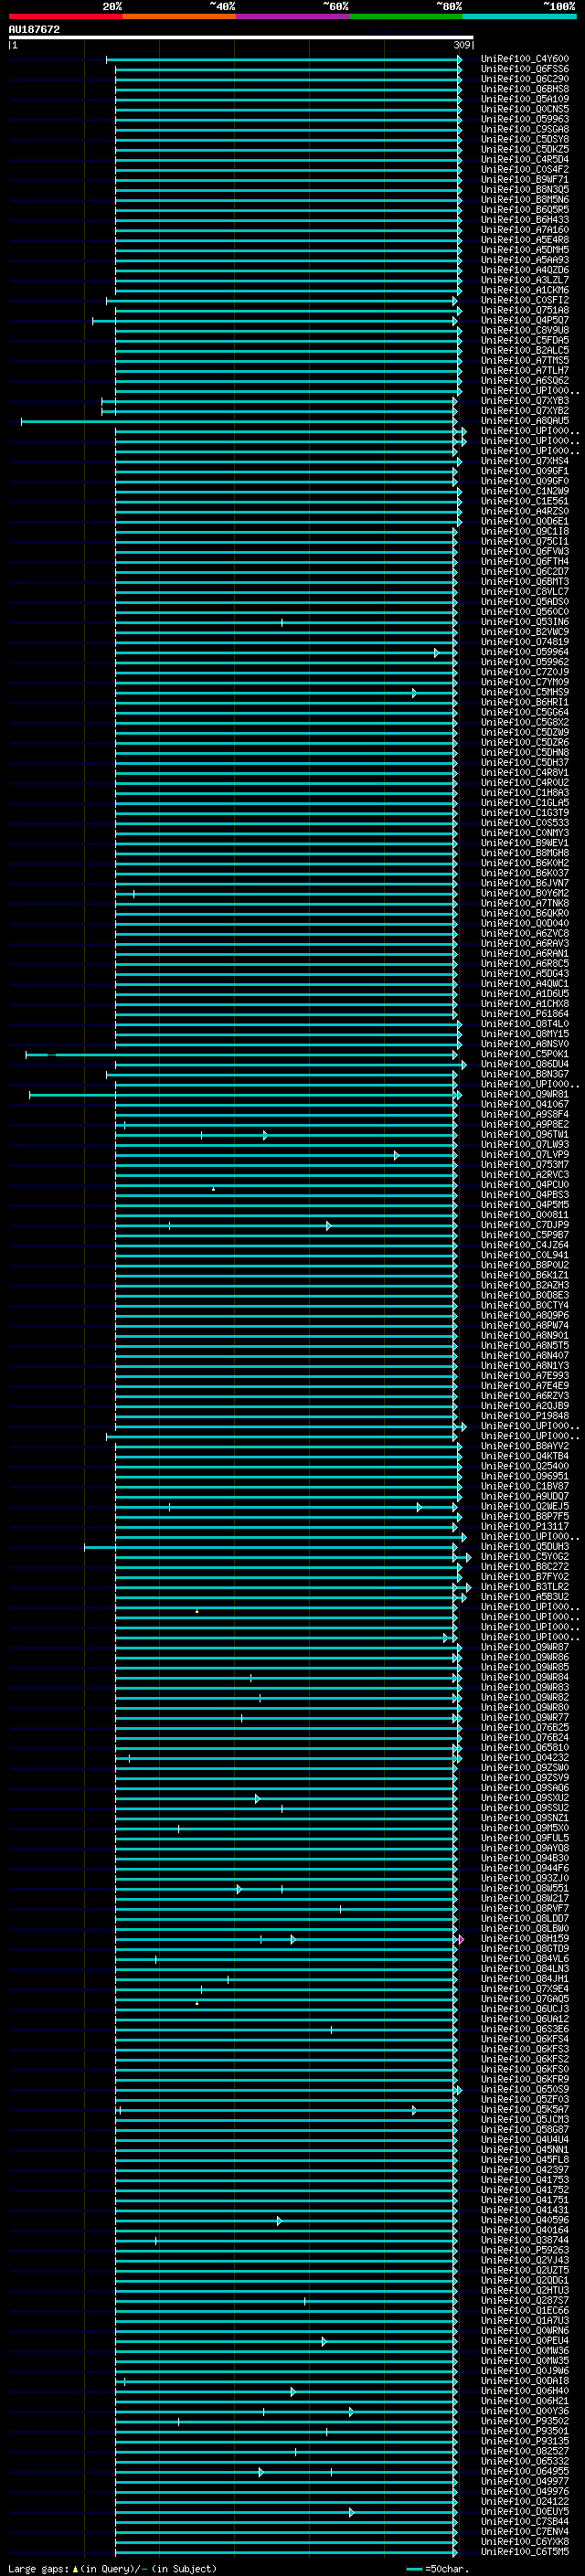Viewport: 585px width, 2576px height.
Task: Open hit UniRef100_Q6BHS8
Action: 524,89
